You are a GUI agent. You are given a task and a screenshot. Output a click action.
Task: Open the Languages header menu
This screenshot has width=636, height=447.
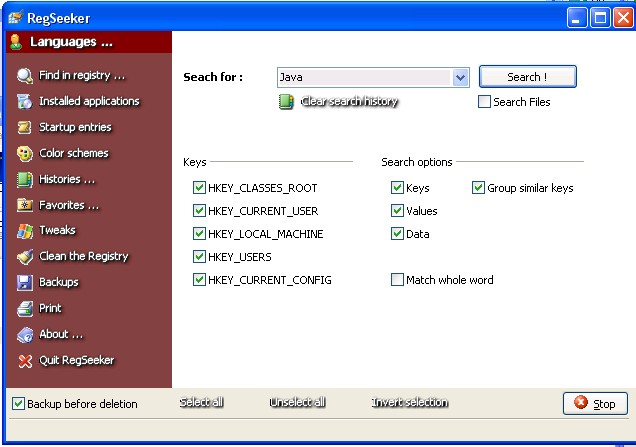coord(70,42)
